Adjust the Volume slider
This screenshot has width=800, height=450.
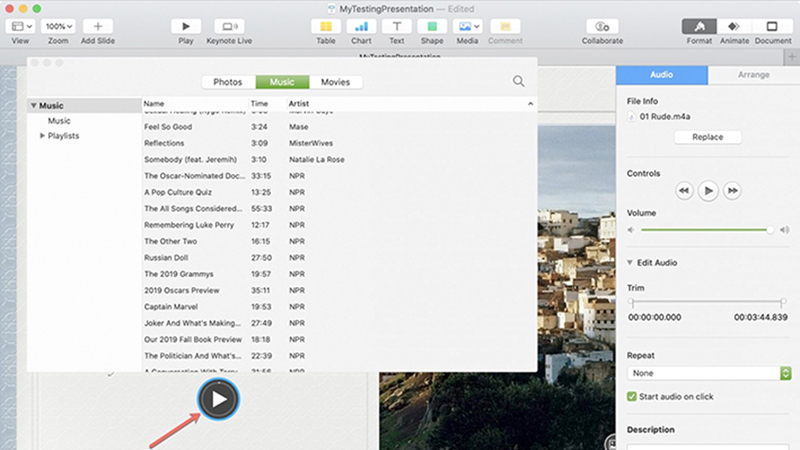coord(770,230)
